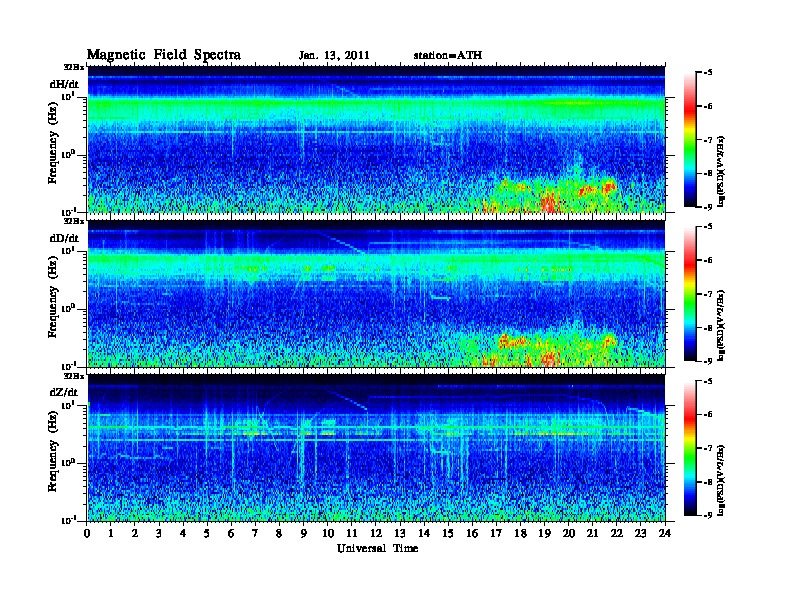Click the '32 Hz' label above the dH/dt panel
Screen dimensions: 792x612
74,67
